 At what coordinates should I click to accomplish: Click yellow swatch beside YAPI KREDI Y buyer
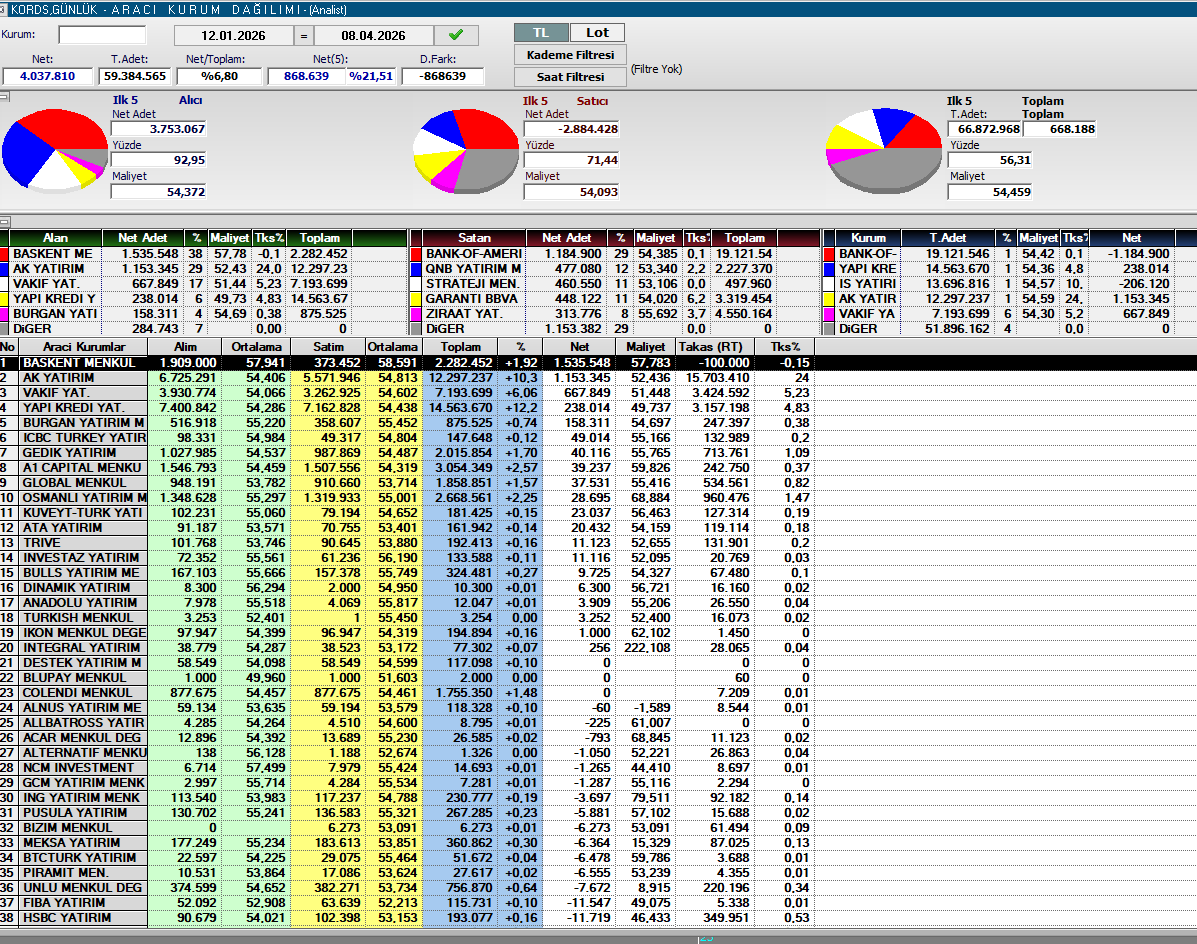pos(4,299)
